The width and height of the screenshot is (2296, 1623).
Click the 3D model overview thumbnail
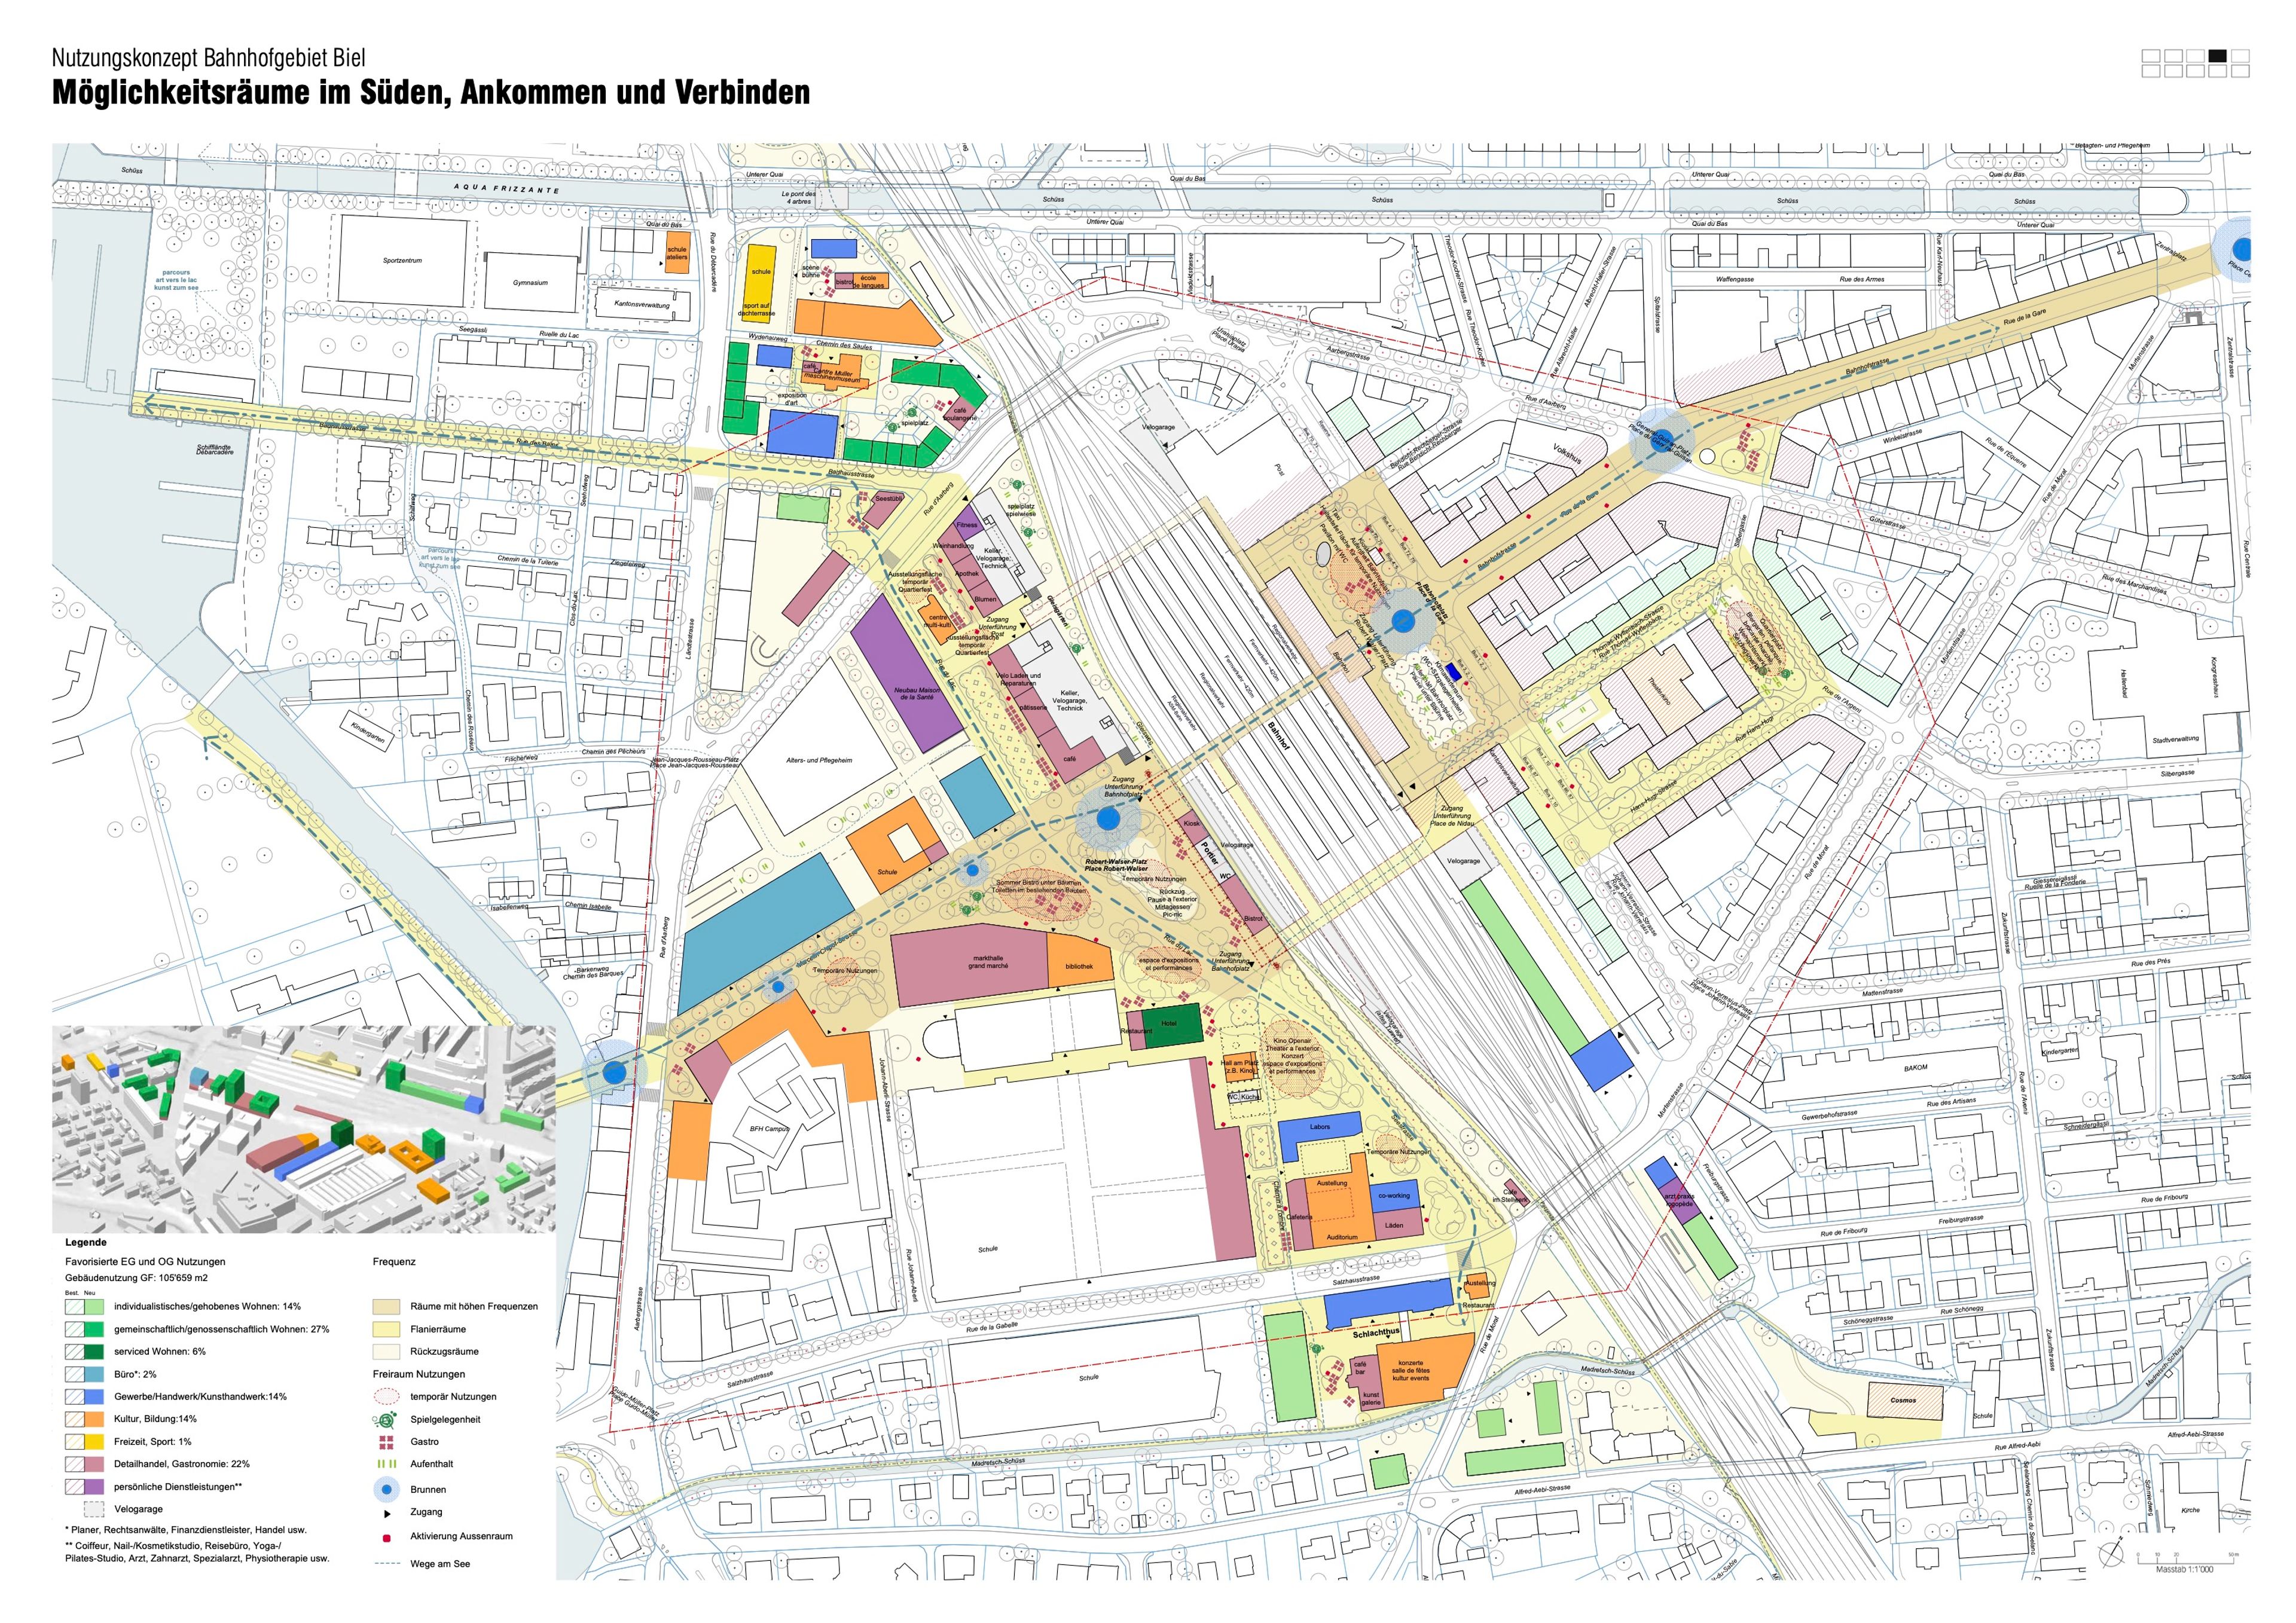(303, 1128)
